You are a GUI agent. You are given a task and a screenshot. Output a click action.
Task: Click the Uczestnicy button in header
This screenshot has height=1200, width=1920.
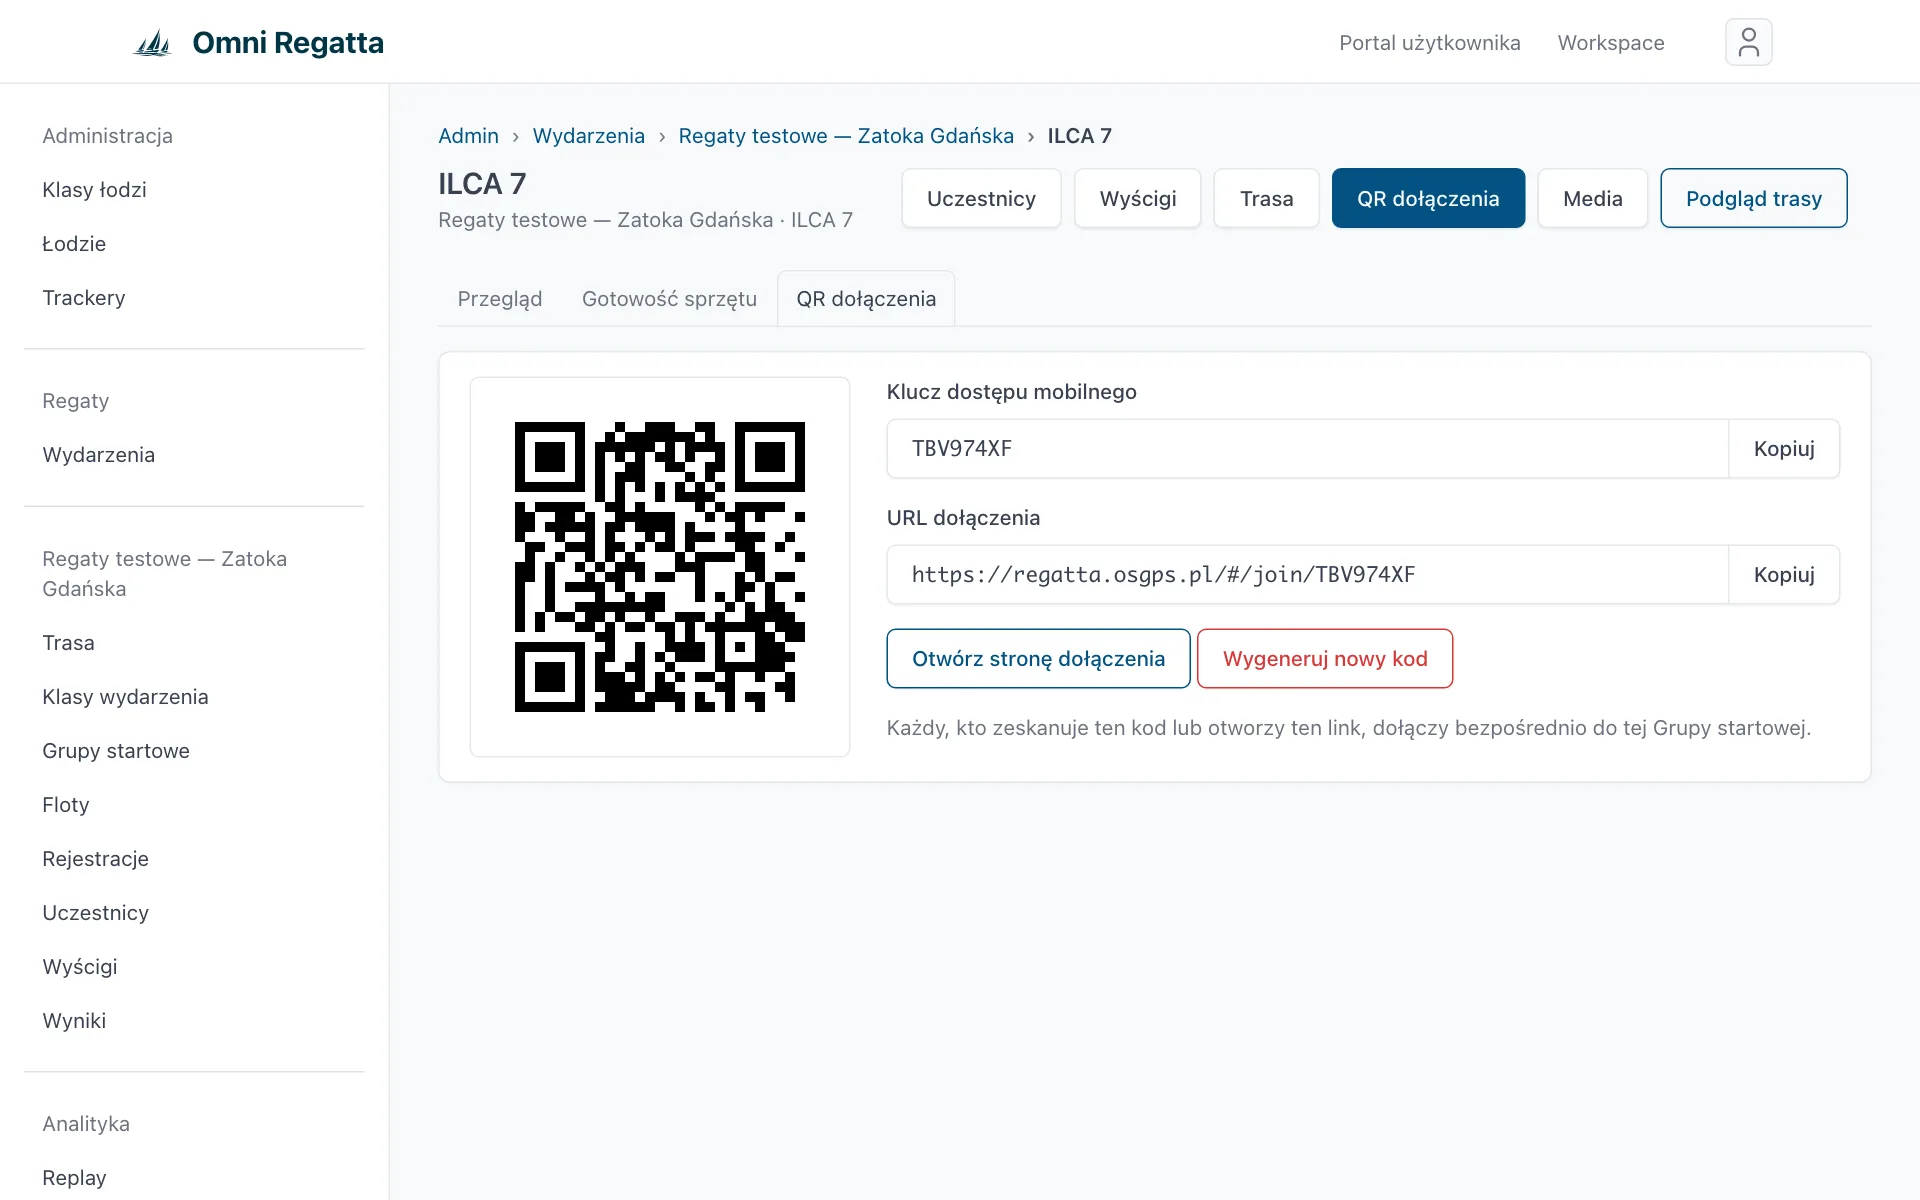click(981, 198)
